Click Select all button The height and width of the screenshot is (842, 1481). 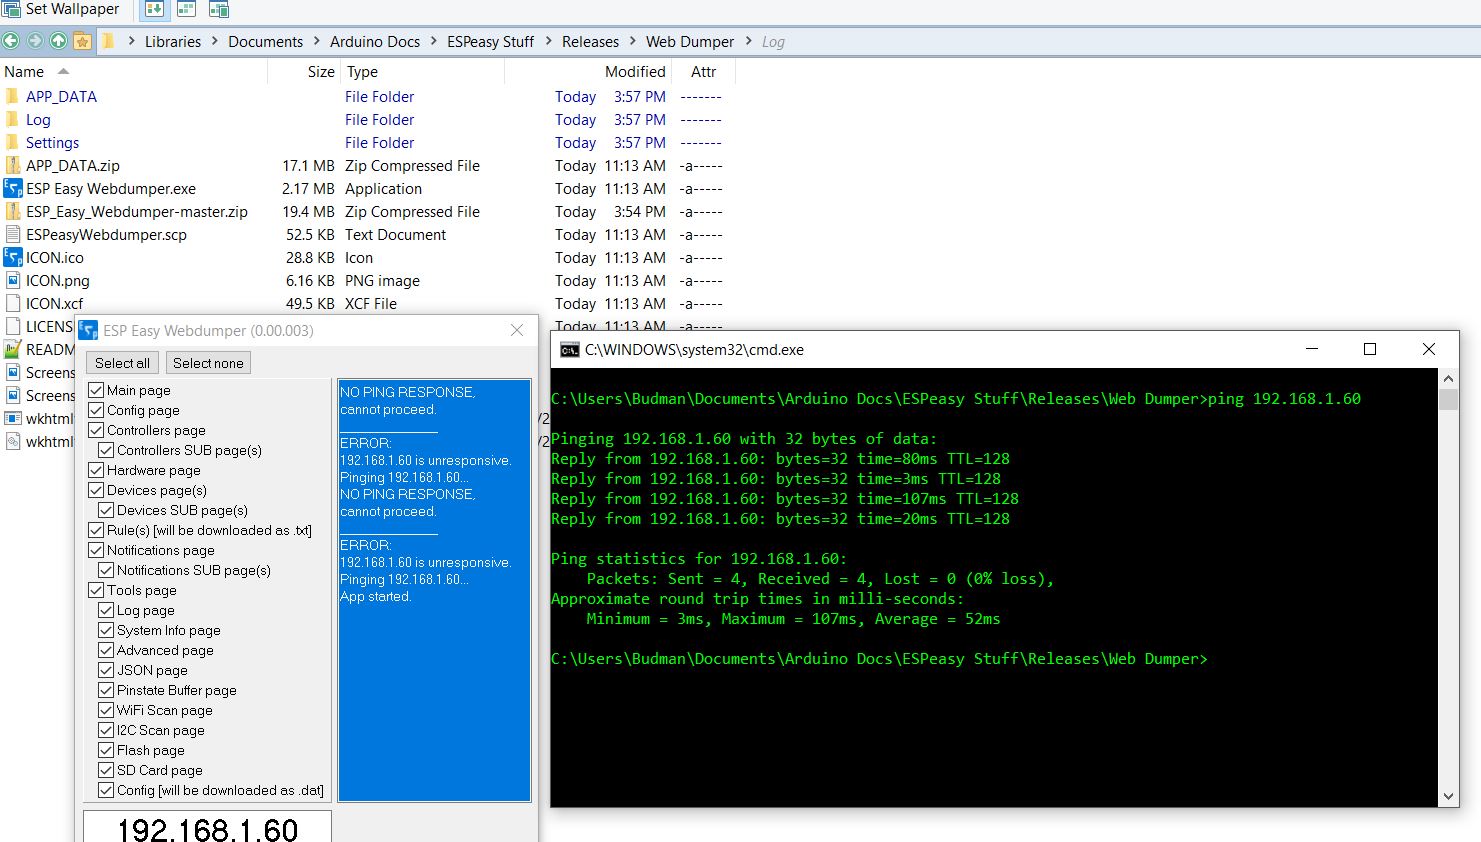122,363
